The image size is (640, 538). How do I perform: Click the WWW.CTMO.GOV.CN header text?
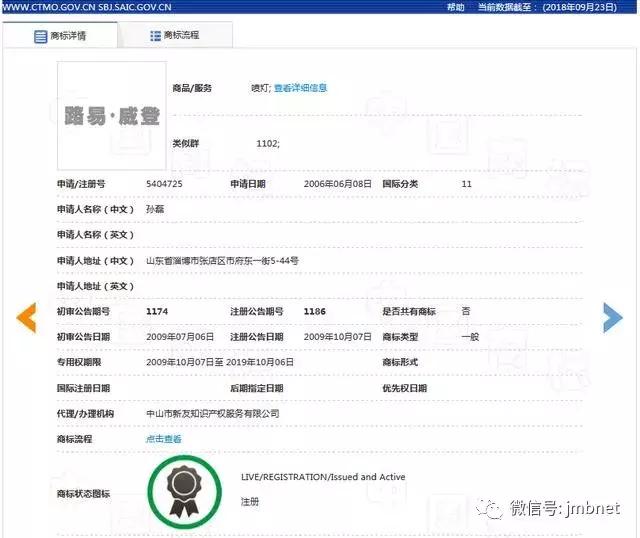click(x=48, y=7)
